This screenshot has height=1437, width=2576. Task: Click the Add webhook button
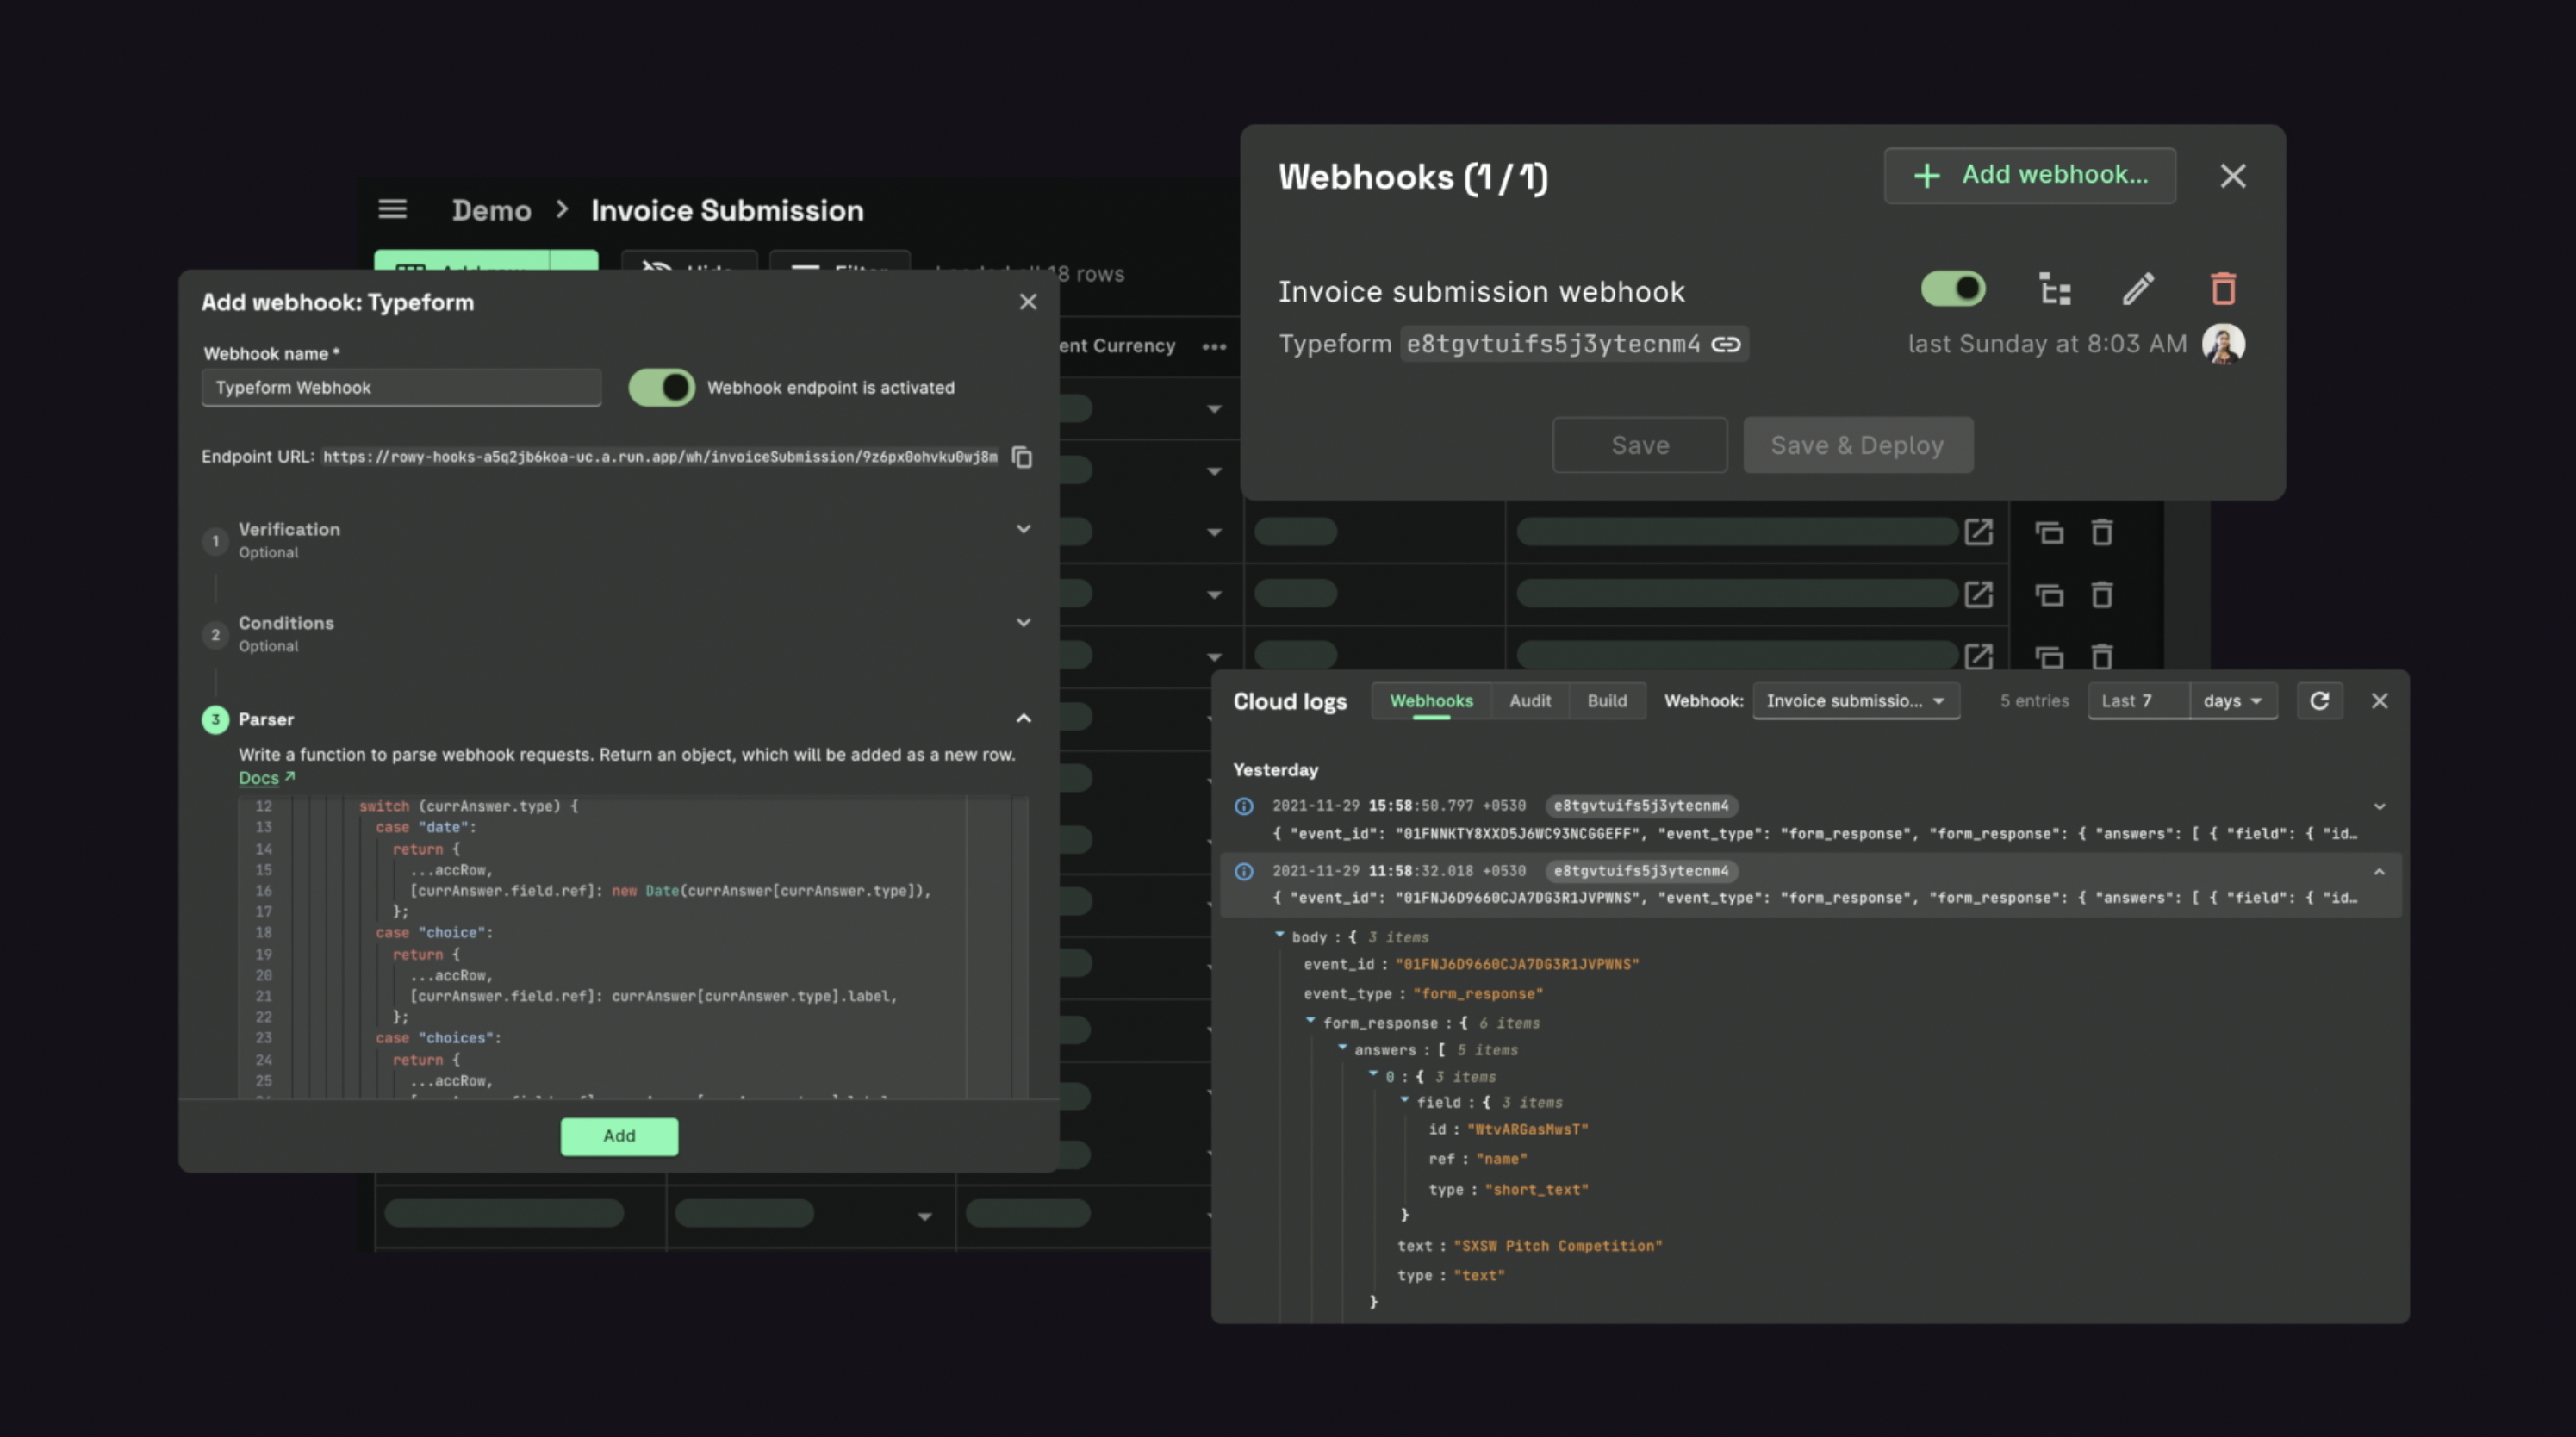click(2029, 176)
